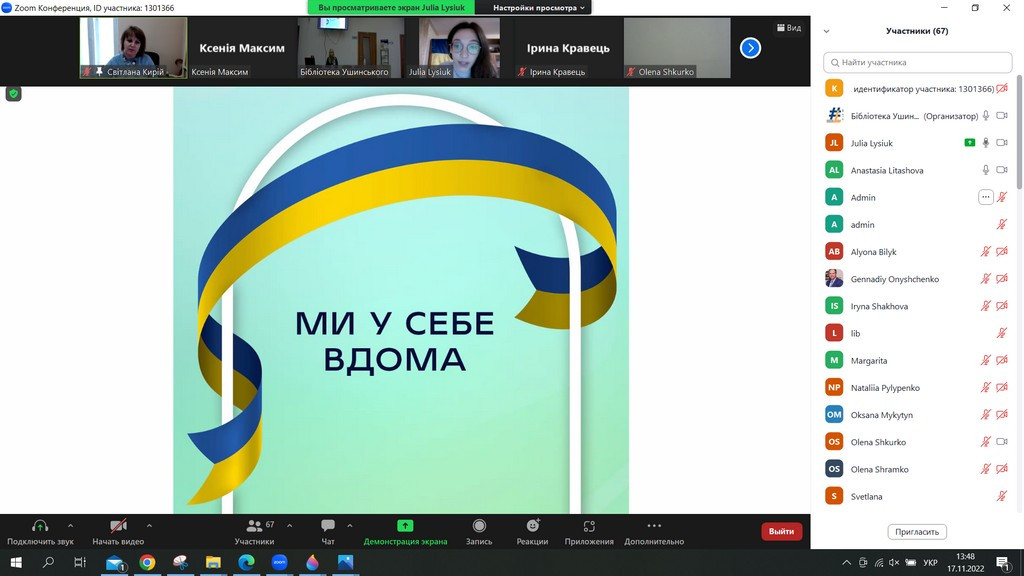Expand arrow next to Участники in toolbar

[289, 526]
